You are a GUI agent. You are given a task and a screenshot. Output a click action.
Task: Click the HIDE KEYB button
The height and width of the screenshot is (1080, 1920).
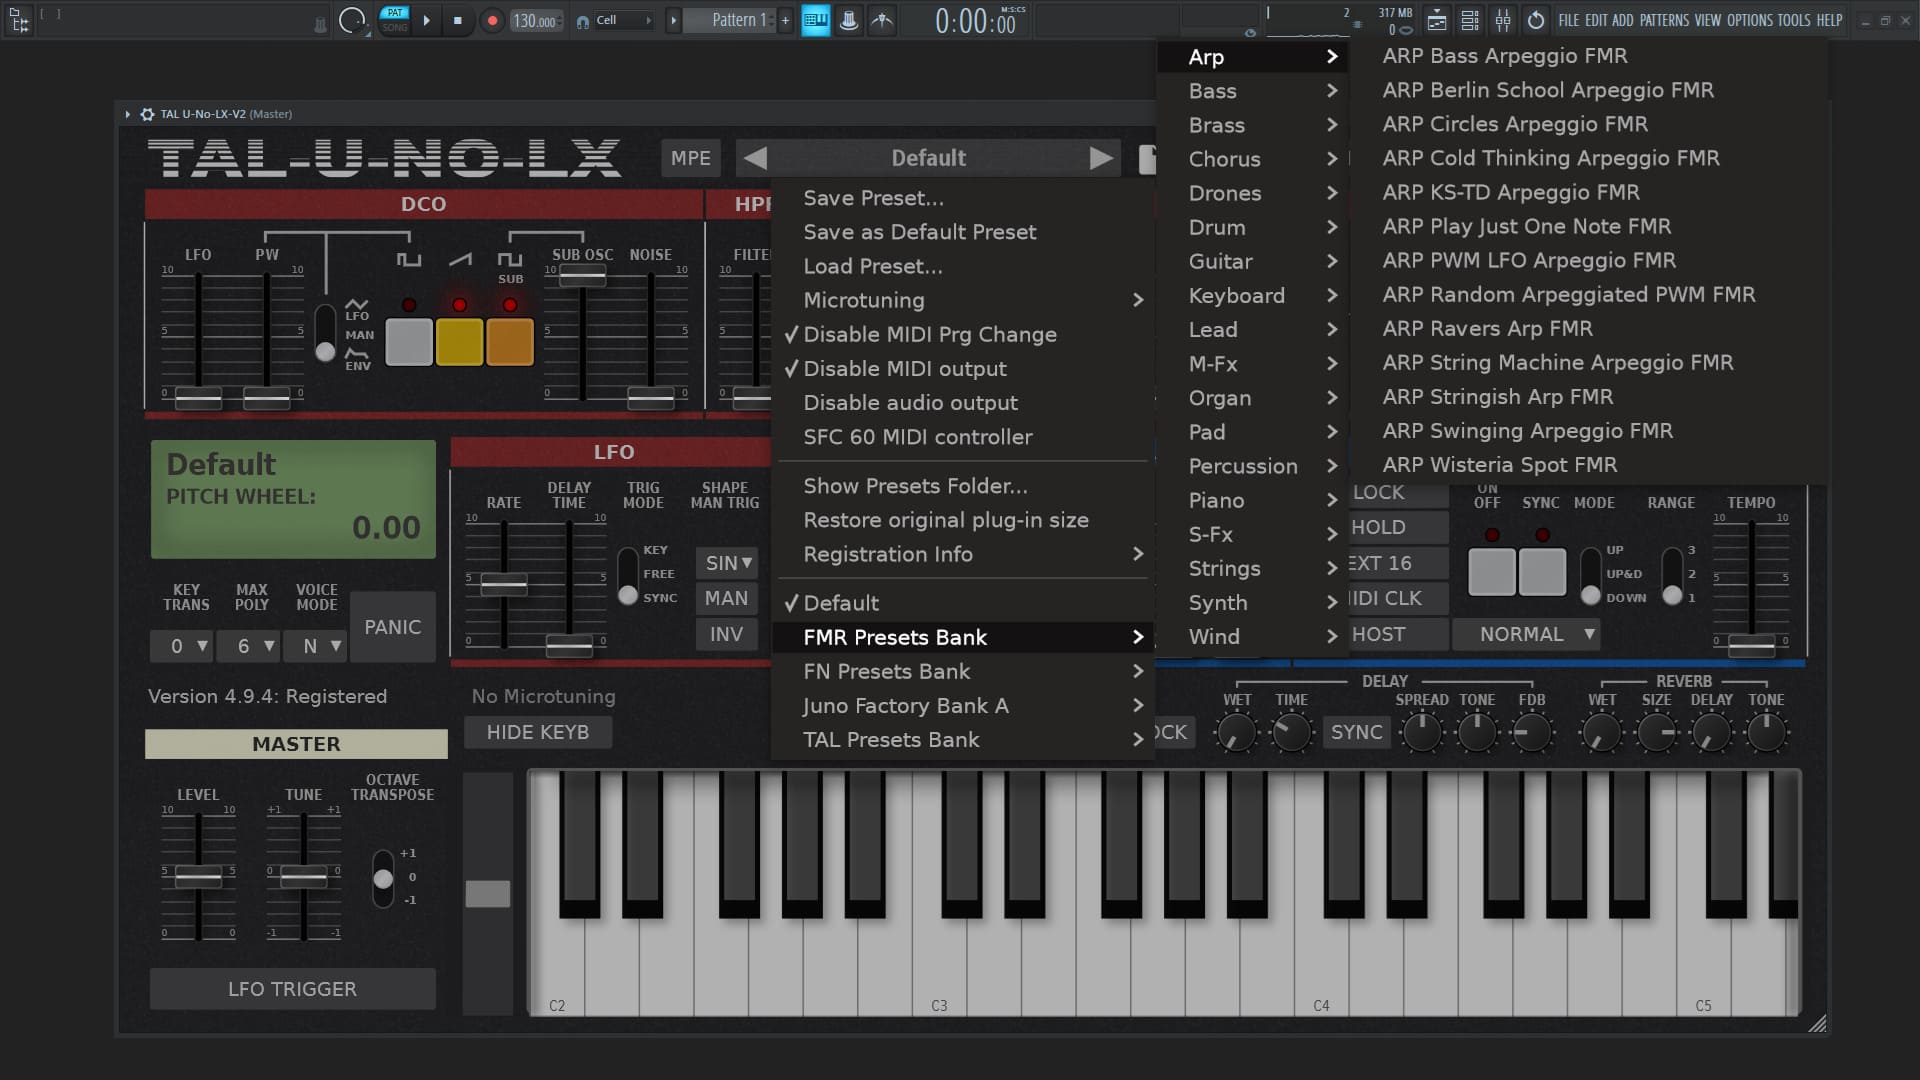537,732
